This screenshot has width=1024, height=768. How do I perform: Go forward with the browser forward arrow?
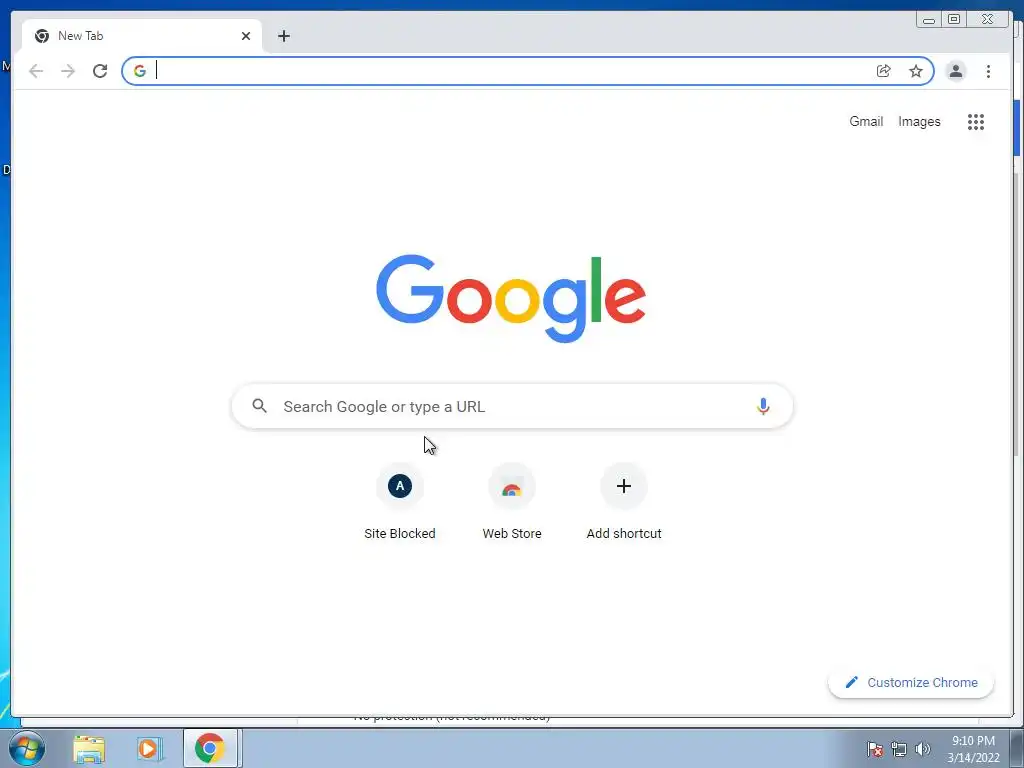pos(68,71)
